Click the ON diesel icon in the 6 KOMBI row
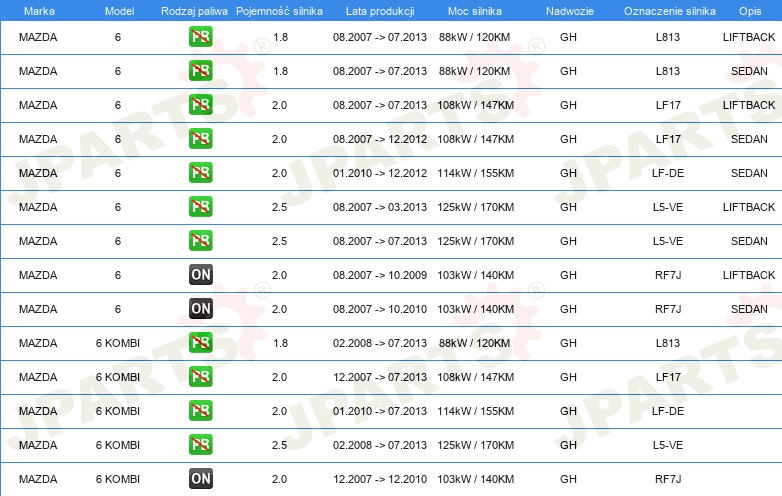Screen dimensions: 782x496 click(x=201, y=479)
